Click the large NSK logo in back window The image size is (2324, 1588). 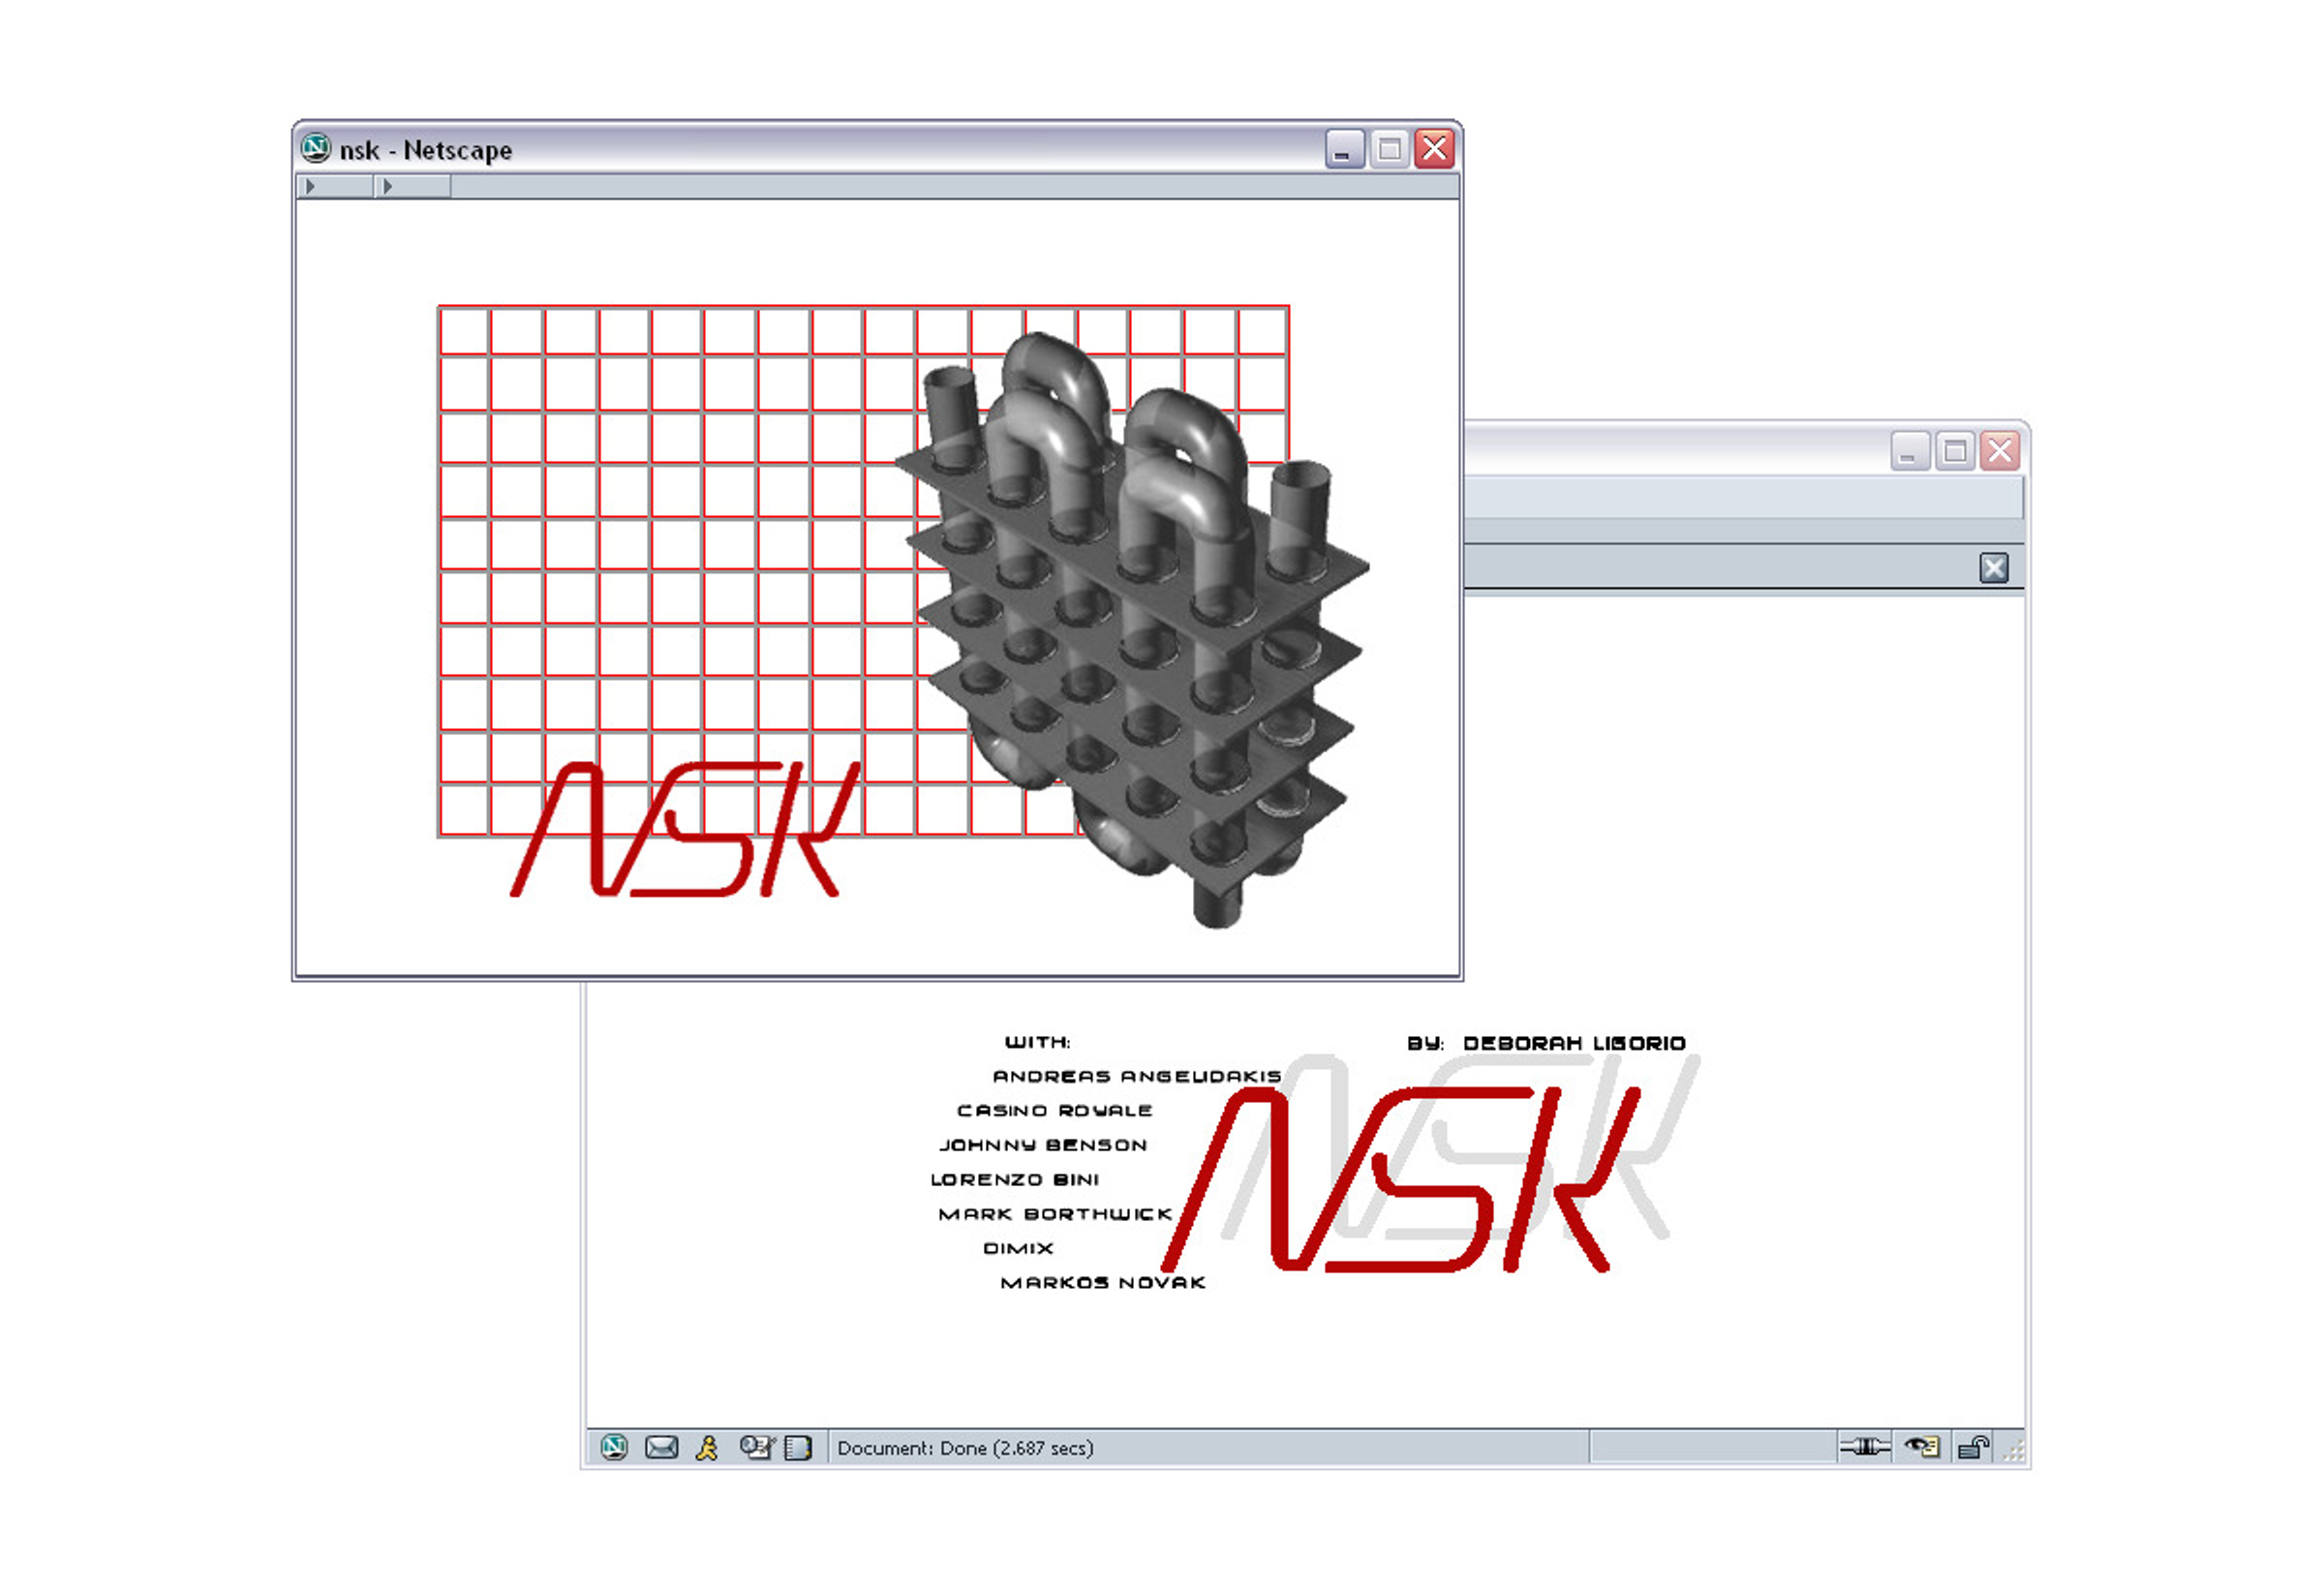click(x=1400, y=1179)
